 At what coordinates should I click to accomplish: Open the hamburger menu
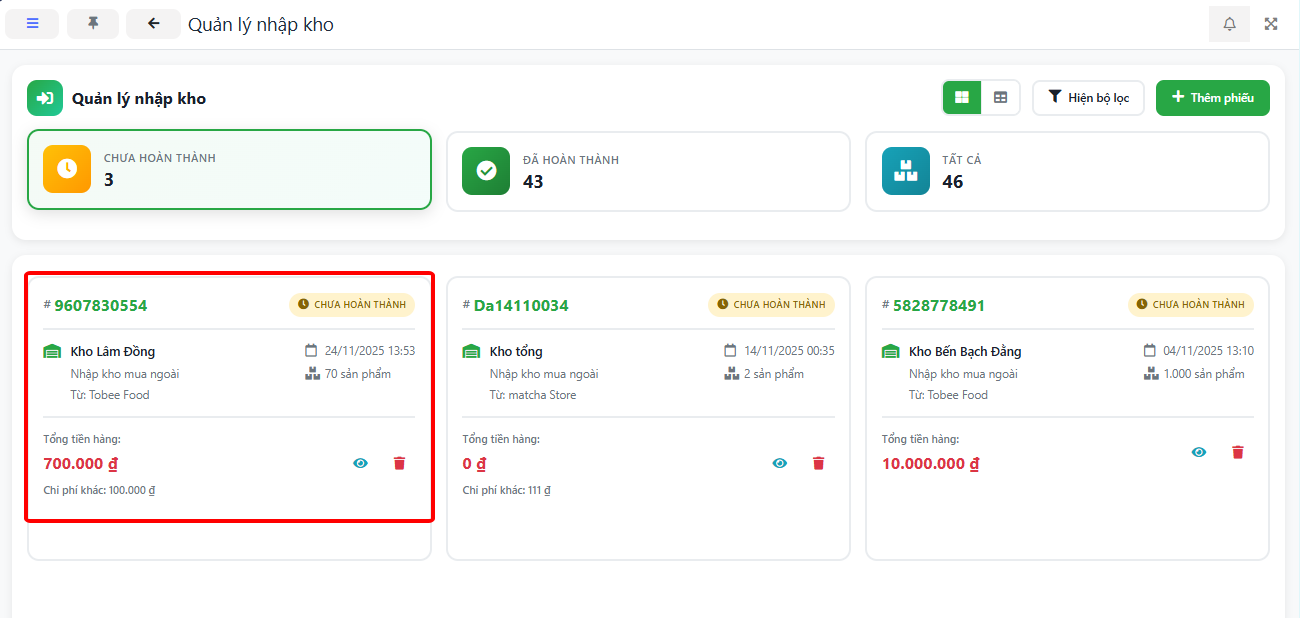point(32,24)
